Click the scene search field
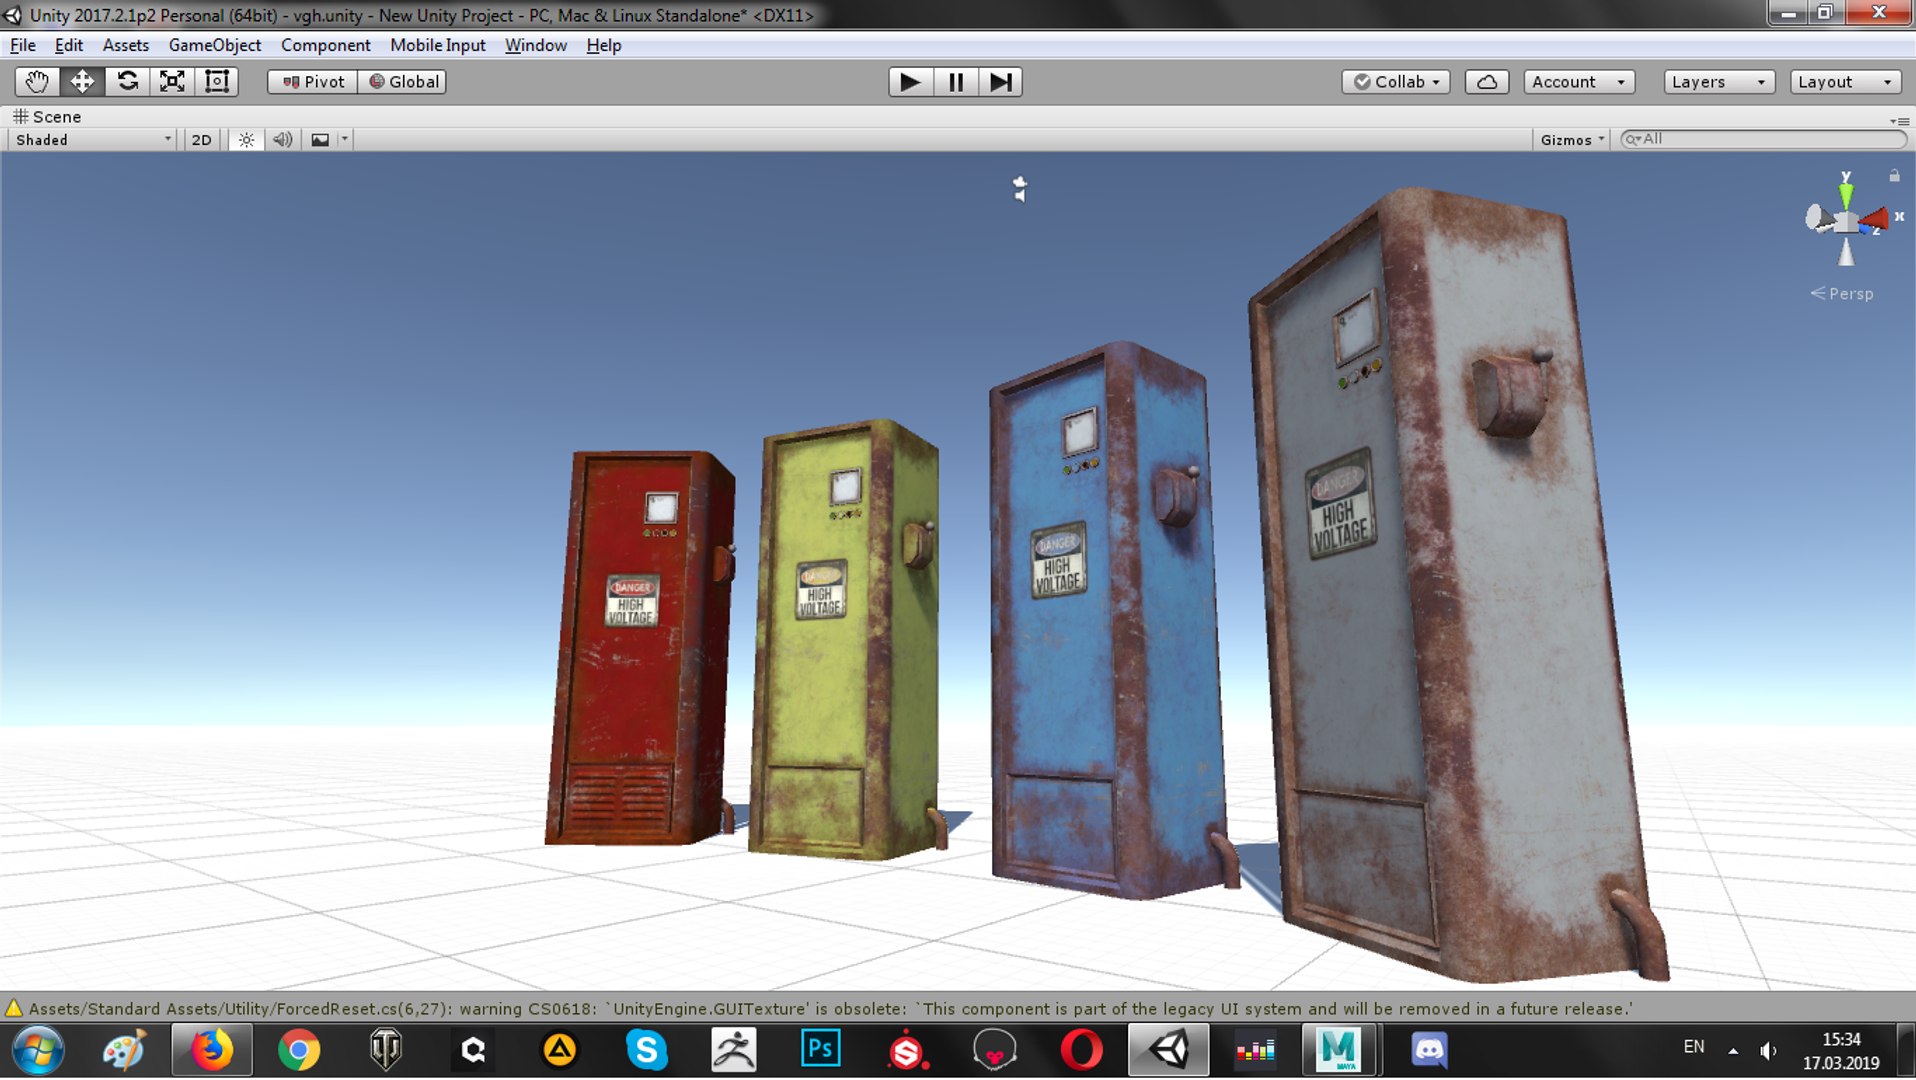Viewport: 1916px width, 1080px height. (x=1763, y=139)
